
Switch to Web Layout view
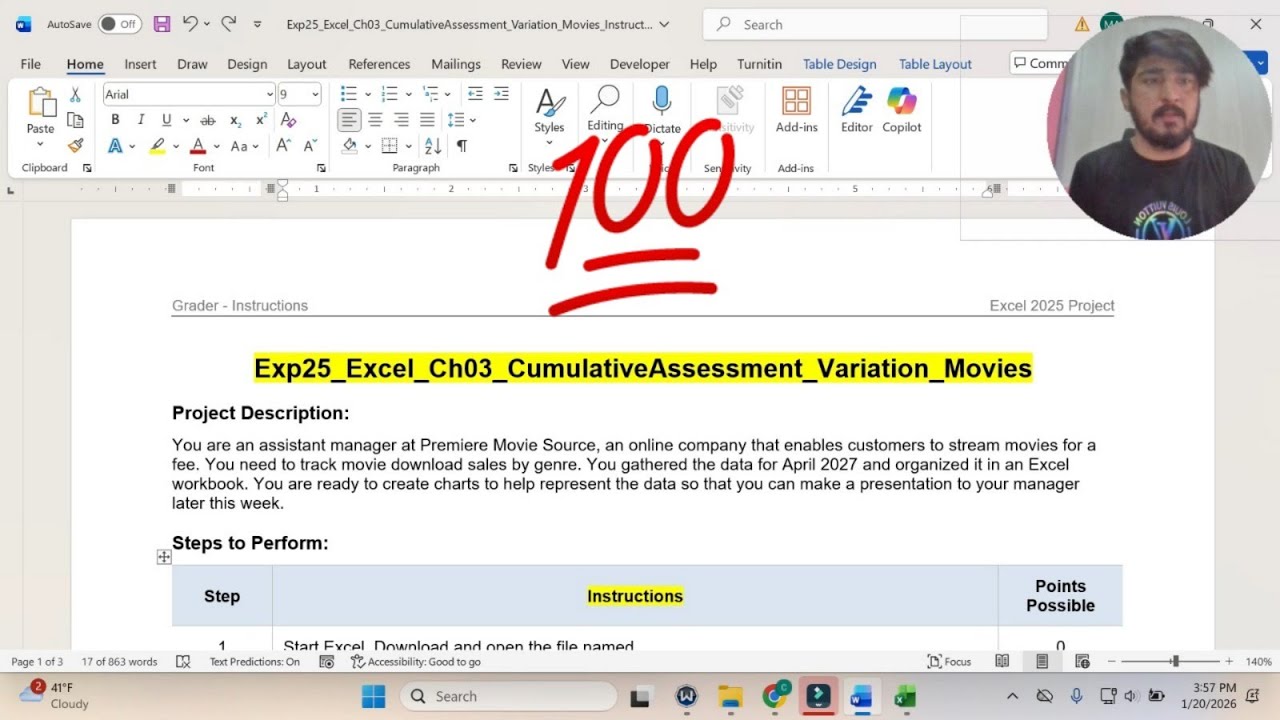(1082, 662)
